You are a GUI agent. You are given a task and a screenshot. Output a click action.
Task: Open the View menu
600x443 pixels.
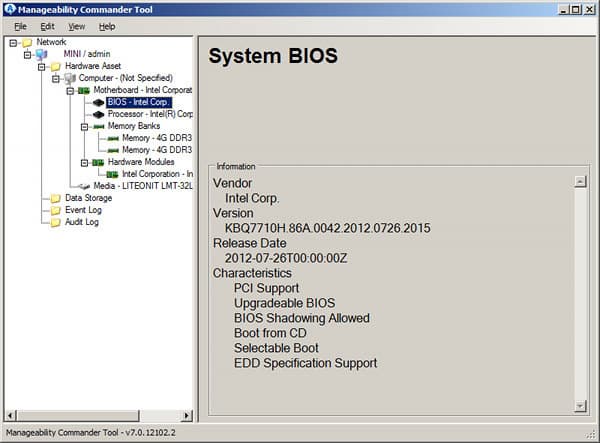click(x=77, y=26)
